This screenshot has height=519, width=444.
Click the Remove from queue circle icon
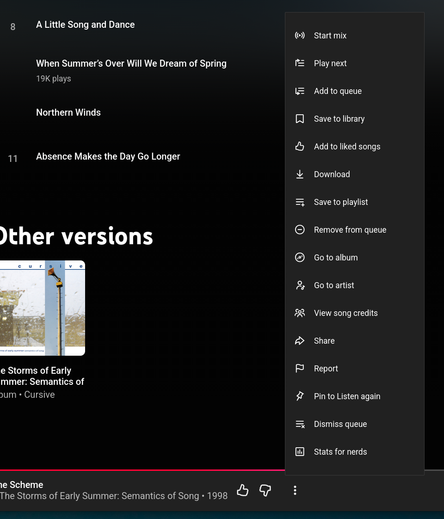(x=300, y=230)
